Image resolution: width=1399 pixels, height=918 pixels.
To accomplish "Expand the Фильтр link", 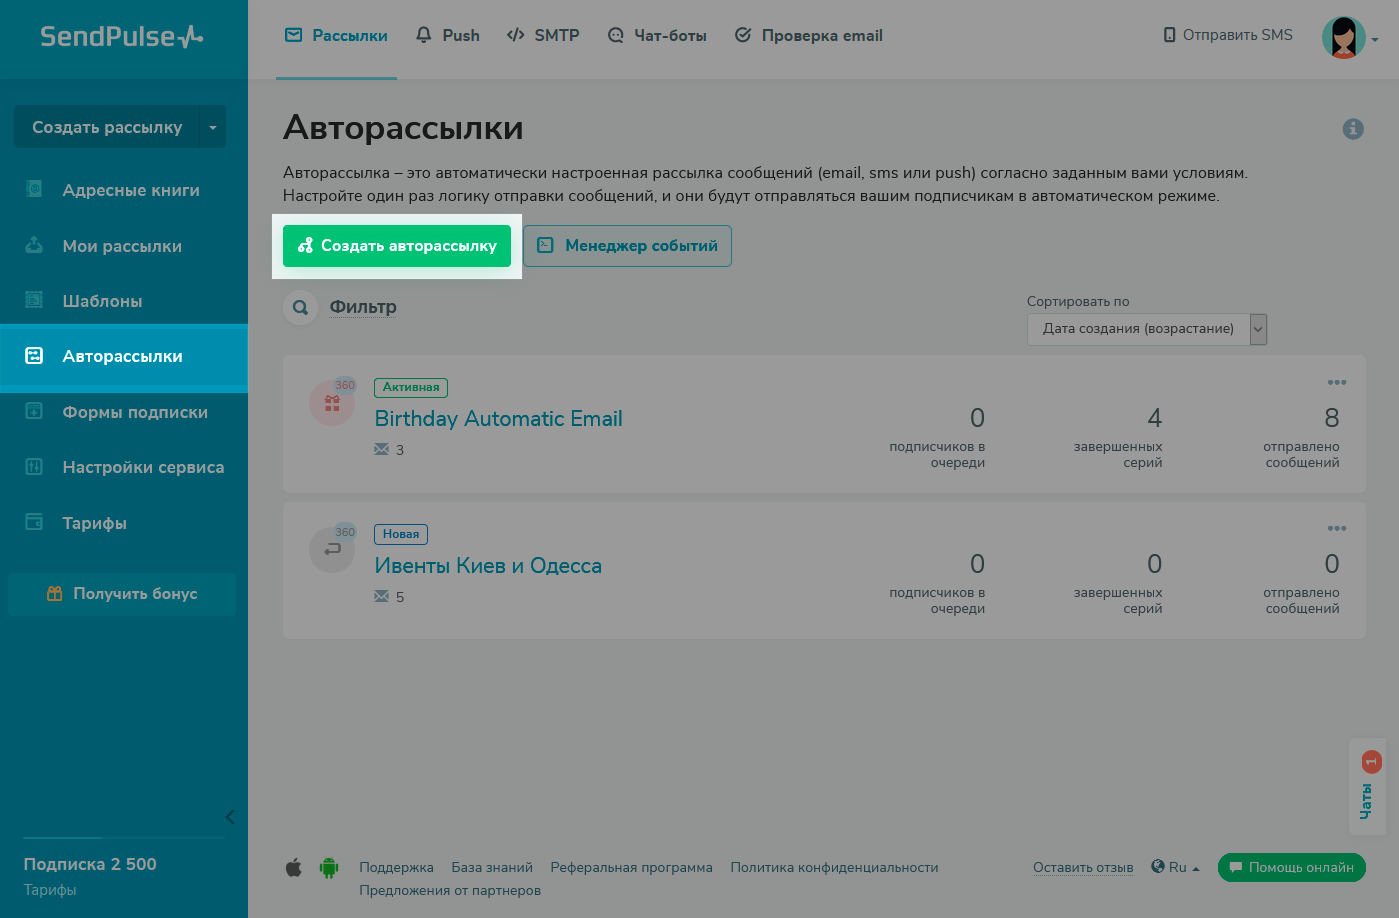I will [363, 307].
